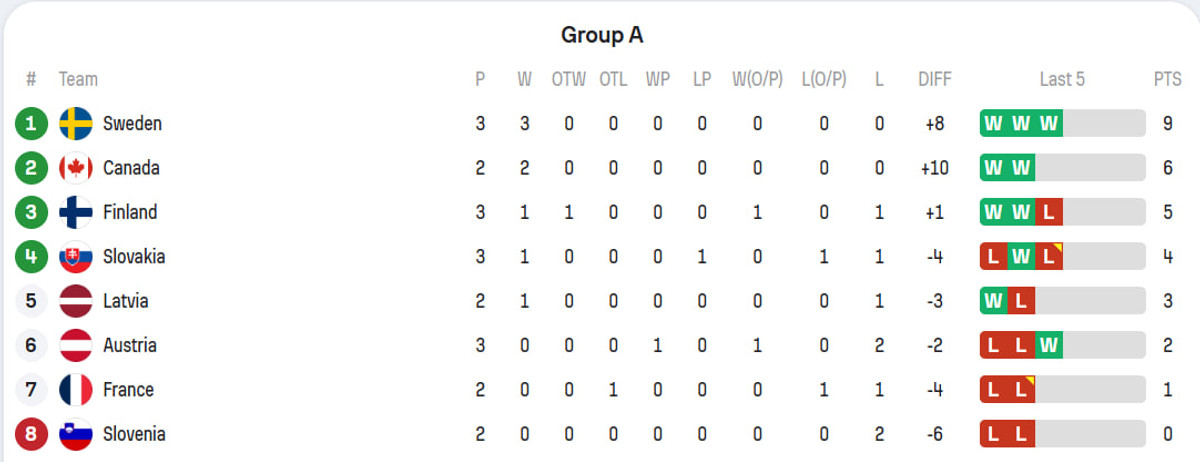The image size is (1200, 462).
Task: Click the Sweden flag icon
Action: click(76, 124)
